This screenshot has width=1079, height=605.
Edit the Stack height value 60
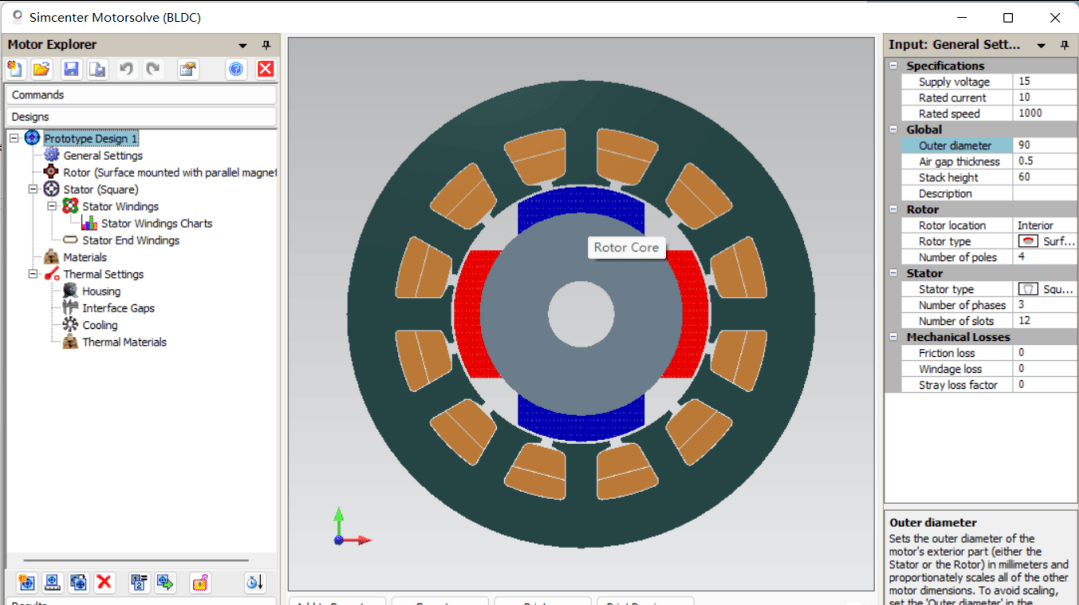point(1045,177)
